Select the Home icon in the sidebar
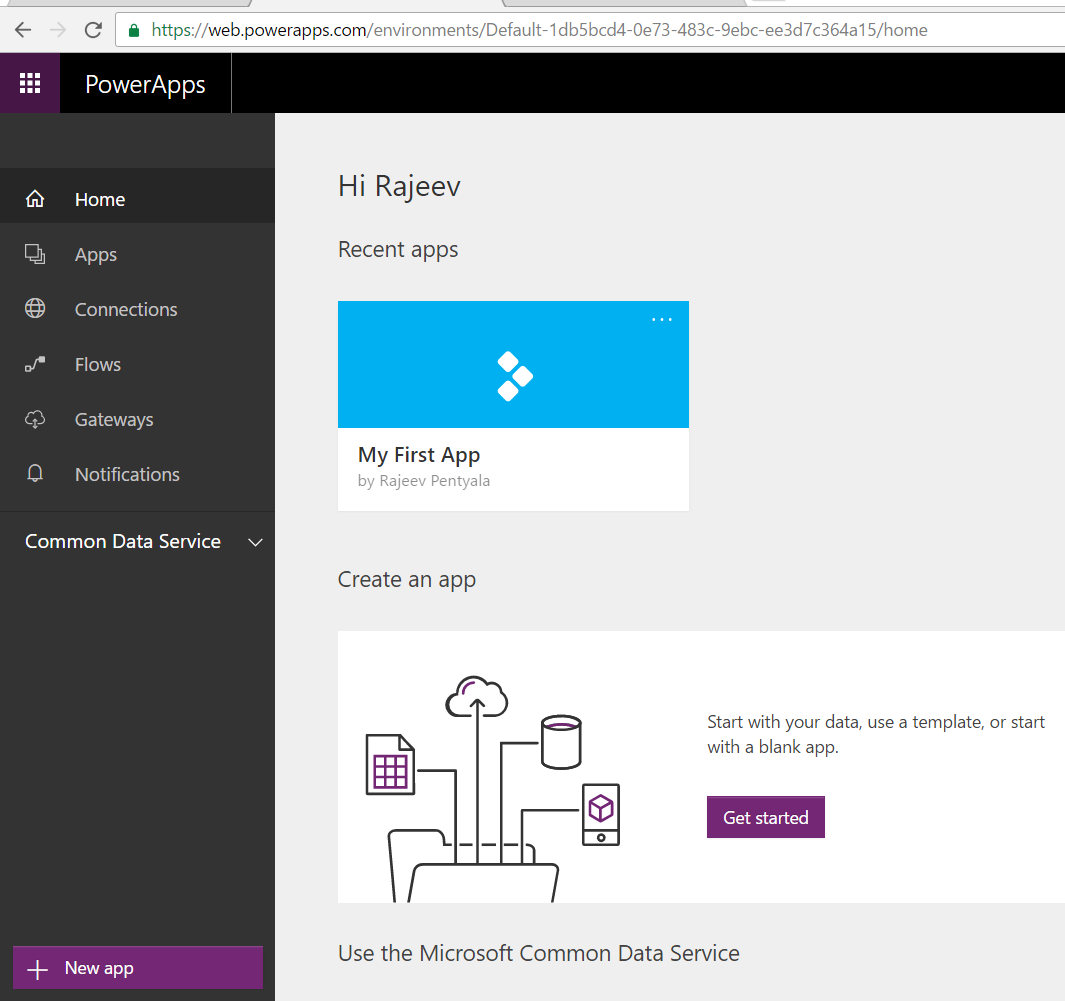Viewport: 1065px width, 1001px height. coord(35,198)
